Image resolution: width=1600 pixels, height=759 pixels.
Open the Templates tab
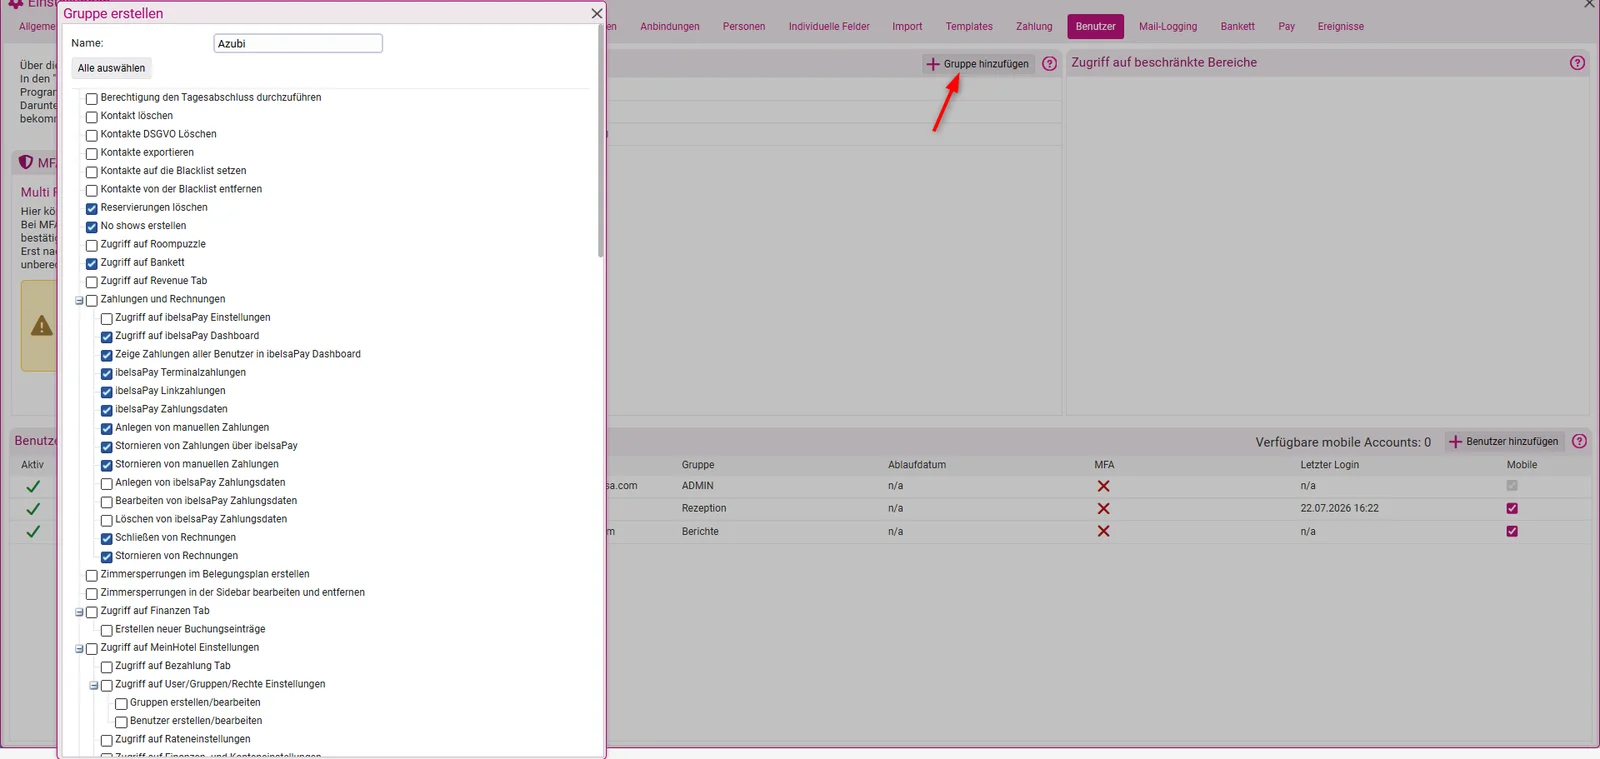[x=969, y=27]
